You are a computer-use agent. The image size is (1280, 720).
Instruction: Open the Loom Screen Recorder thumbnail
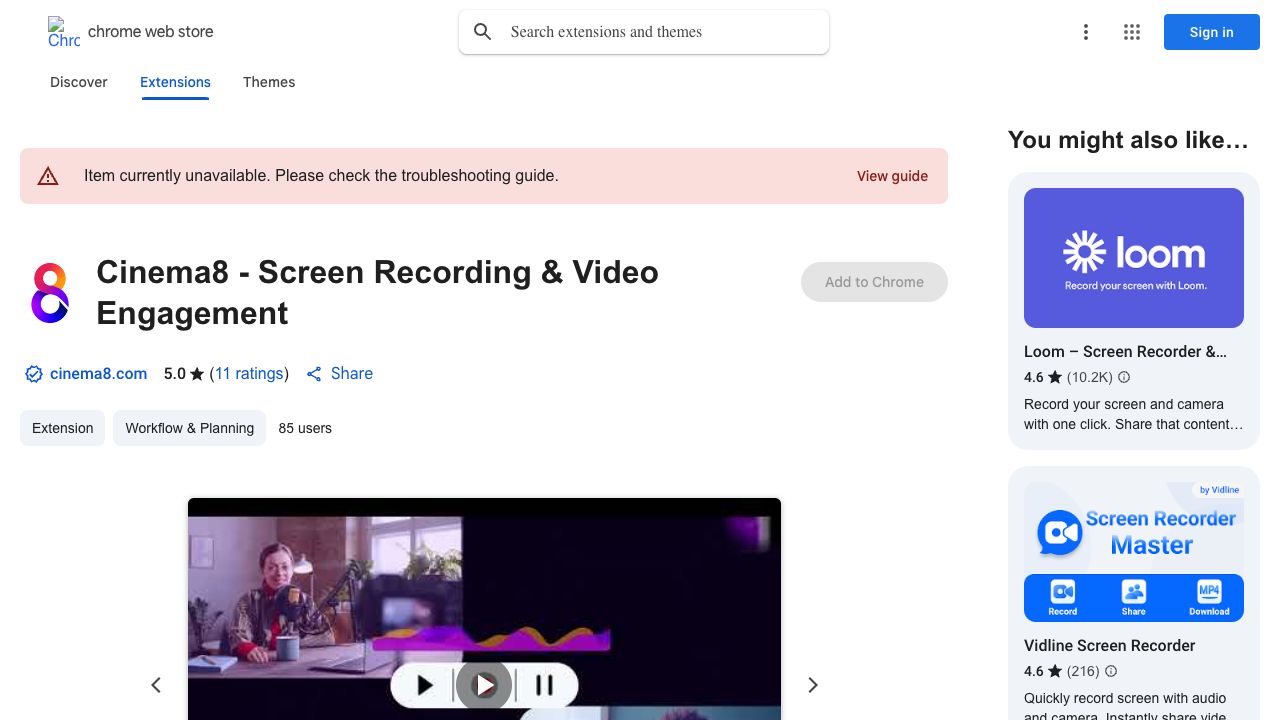pyautogui.click(x=1133, y=258)
